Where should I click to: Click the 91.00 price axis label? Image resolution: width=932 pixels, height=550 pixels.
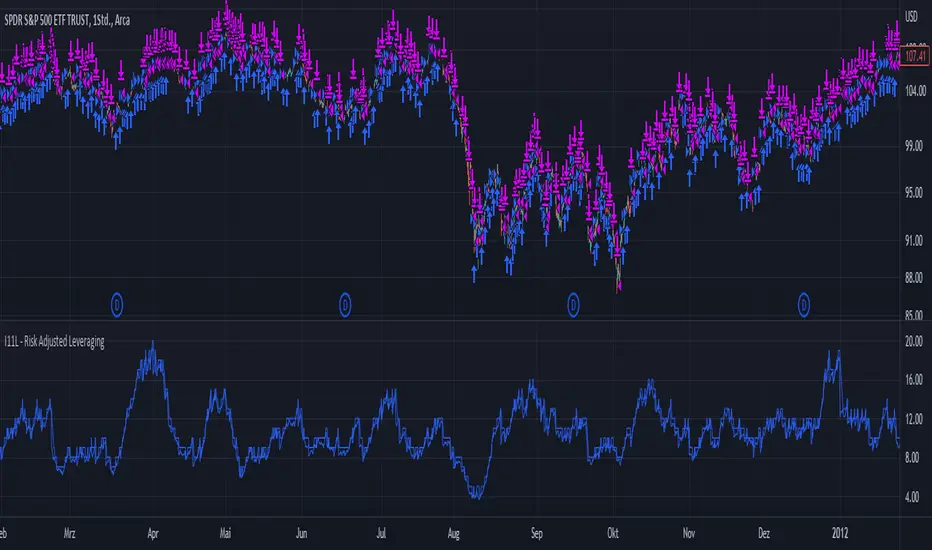point(914,240)
